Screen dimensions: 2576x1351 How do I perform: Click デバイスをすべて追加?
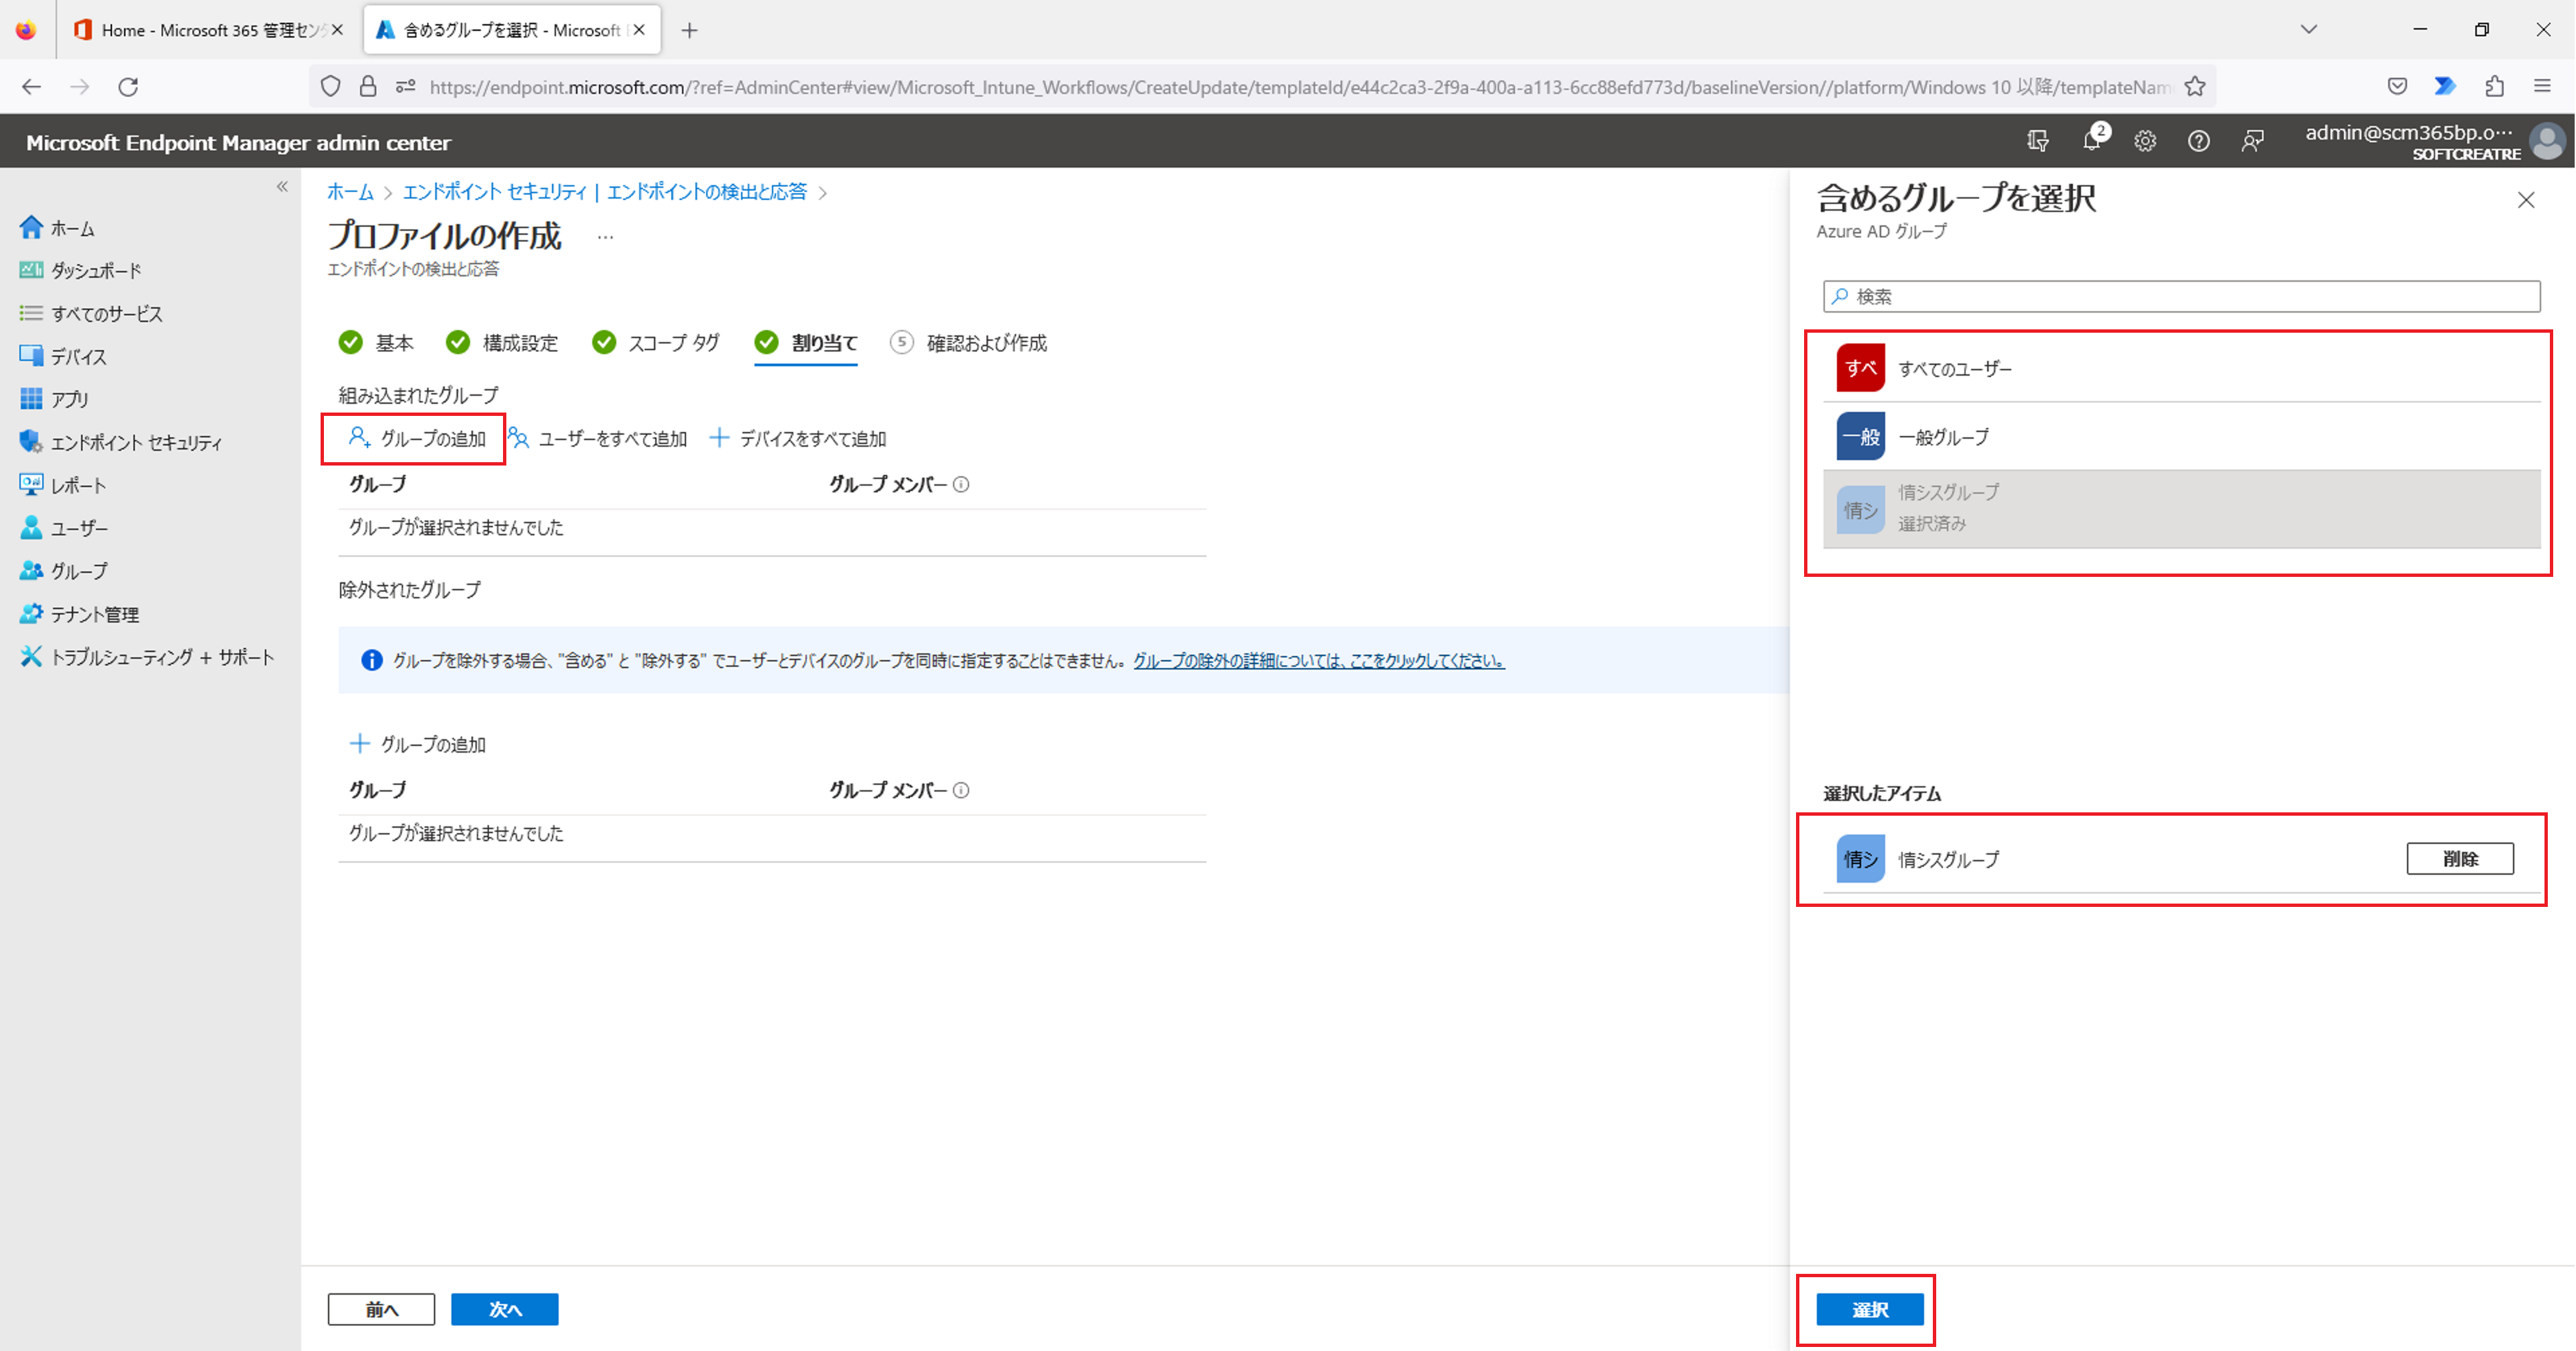coord(797,438)
